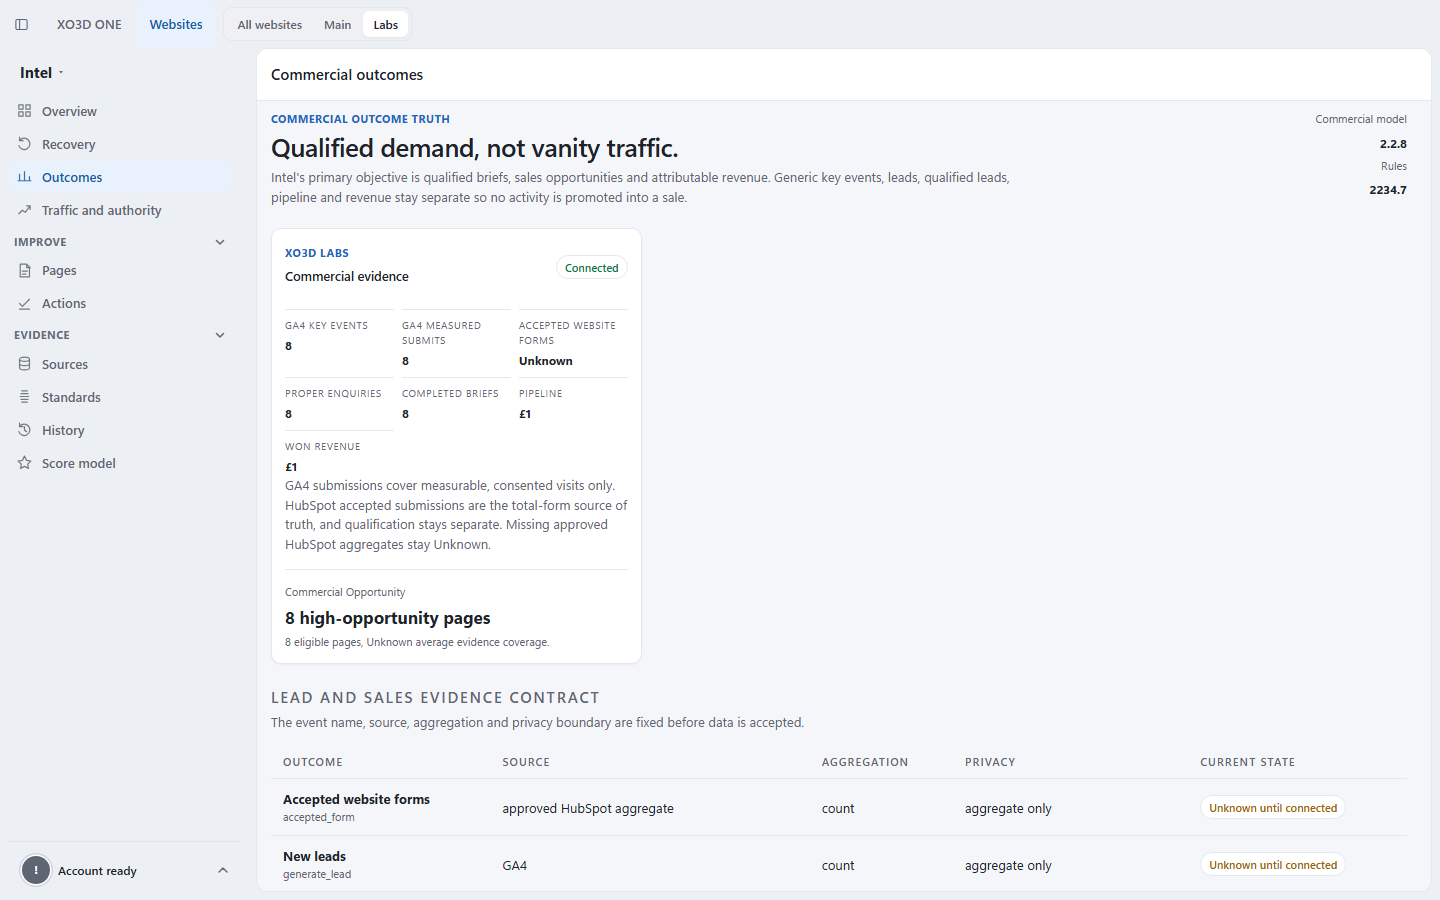1440x900 pixels.
Task: Click the 'Accepted website forms' outcome row
Action: (839, 807)
